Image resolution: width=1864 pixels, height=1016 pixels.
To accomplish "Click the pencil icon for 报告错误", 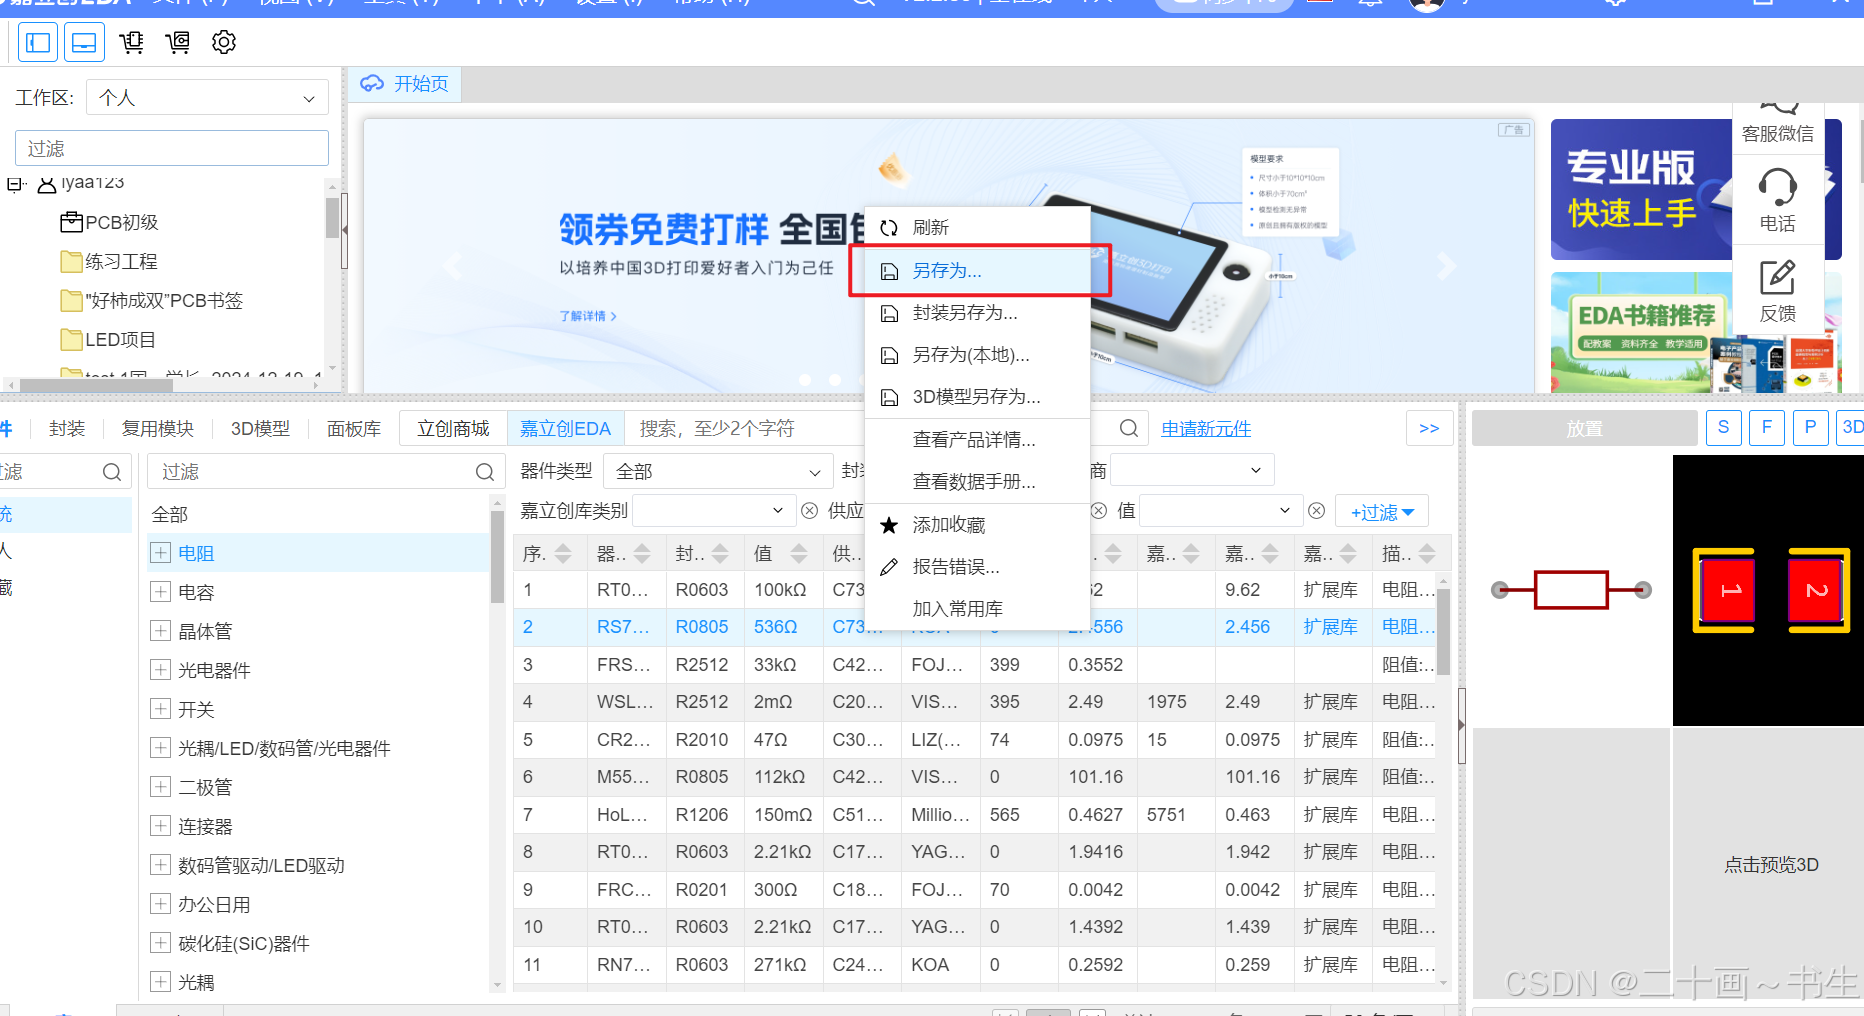I will click(x=889, y=567).
